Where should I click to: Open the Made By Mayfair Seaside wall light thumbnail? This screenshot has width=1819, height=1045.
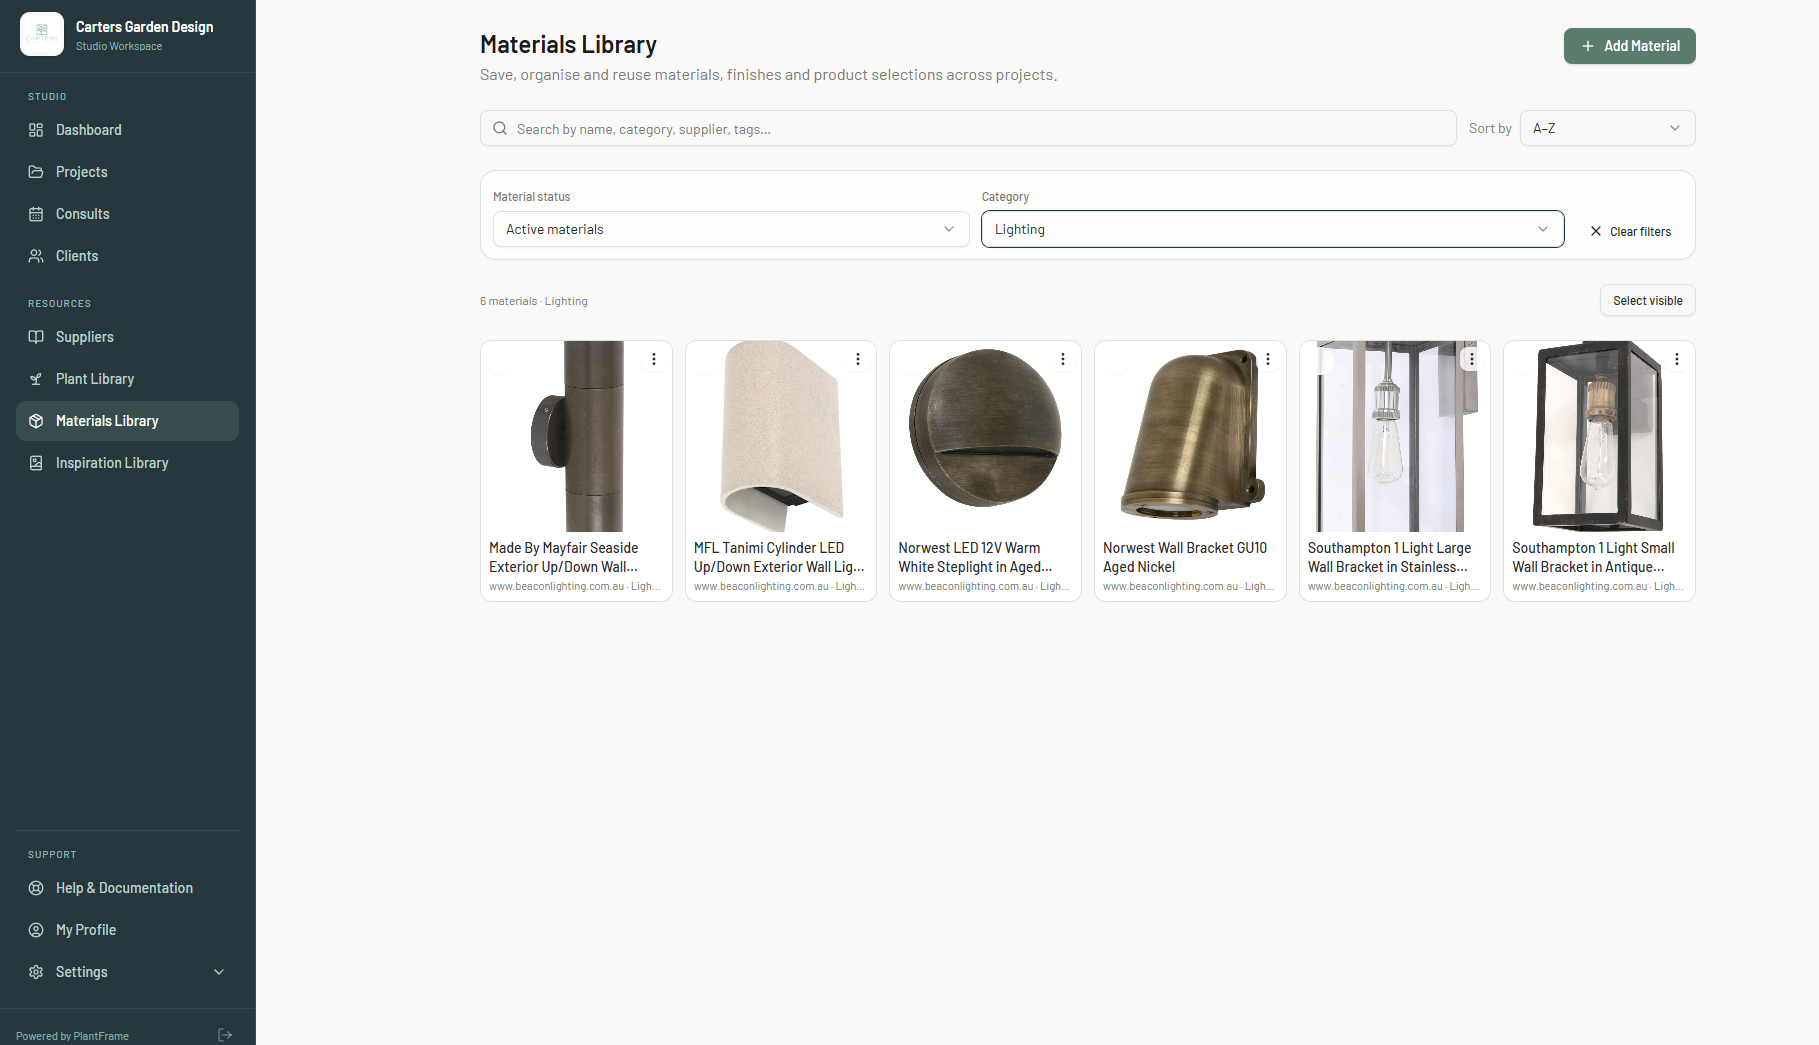pos(576,436)
